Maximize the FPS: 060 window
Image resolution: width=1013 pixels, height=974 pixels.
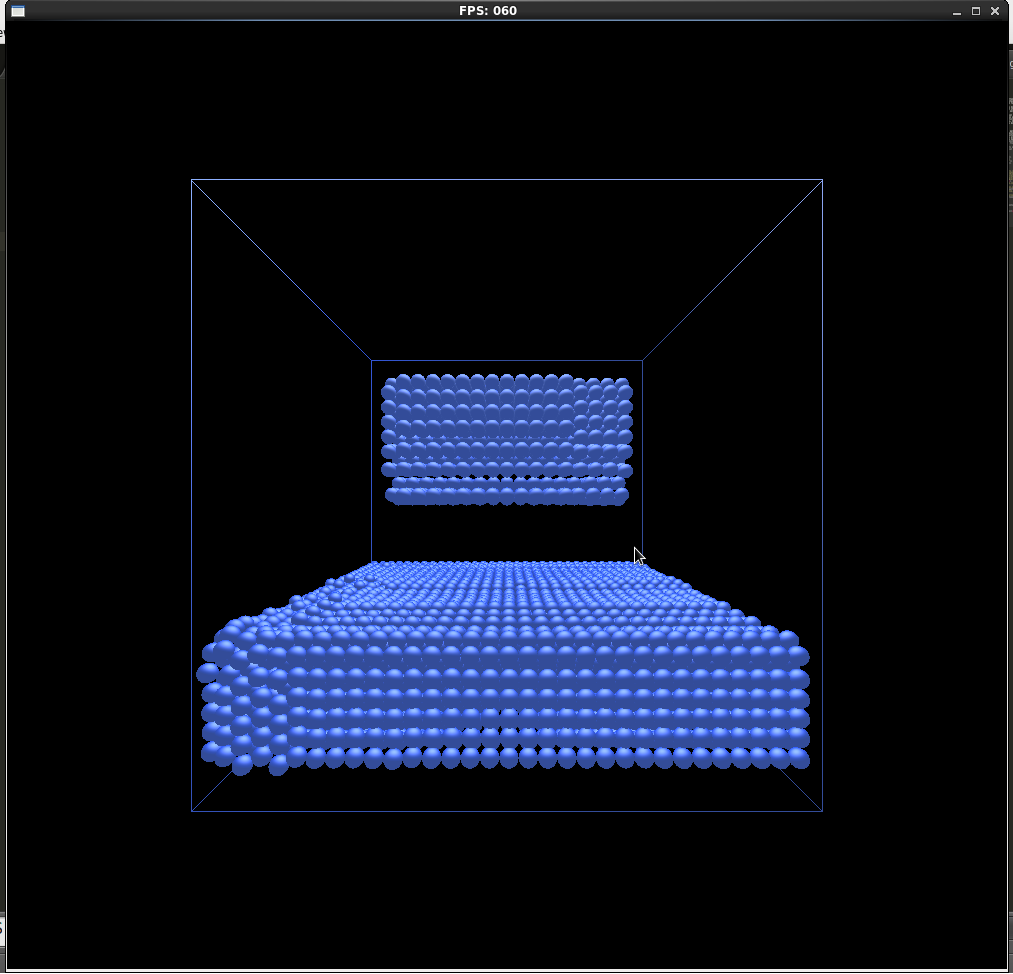tap(976, 11)
